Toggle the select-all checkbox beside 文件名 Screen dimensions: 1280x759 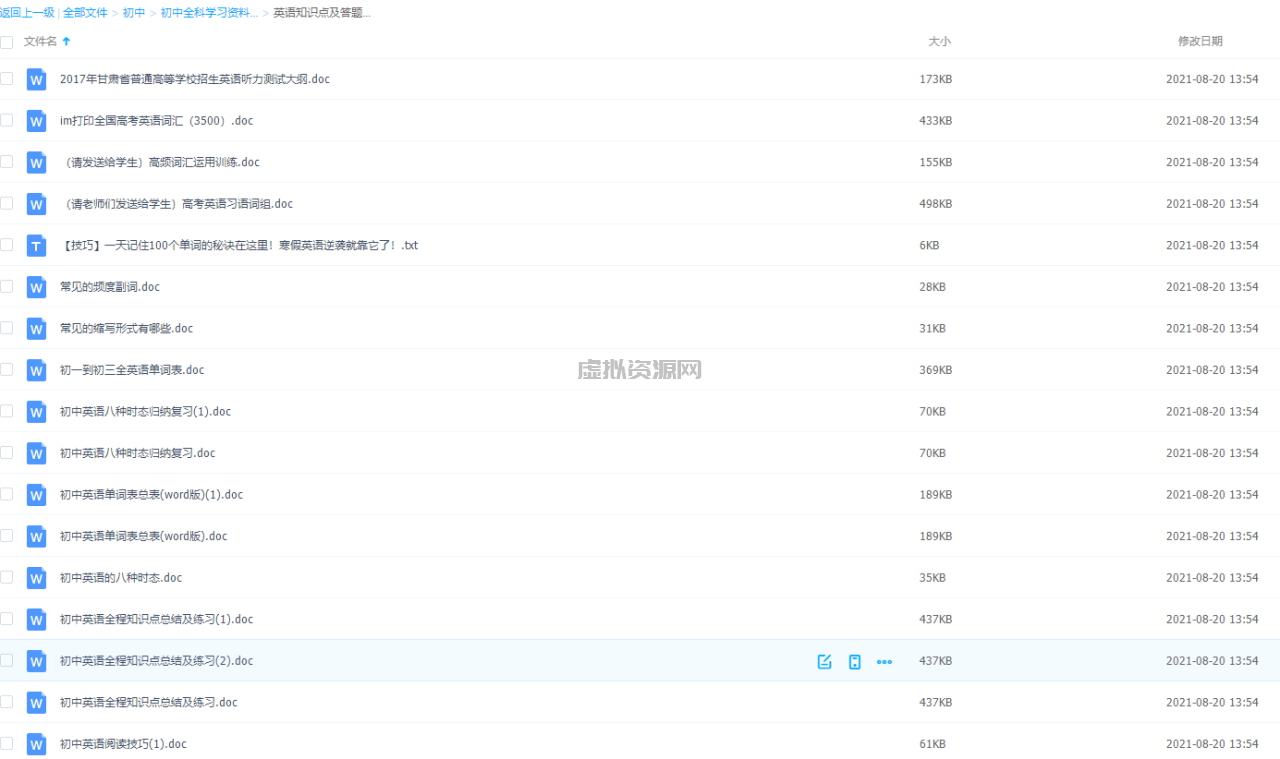[x=6, y=42]
